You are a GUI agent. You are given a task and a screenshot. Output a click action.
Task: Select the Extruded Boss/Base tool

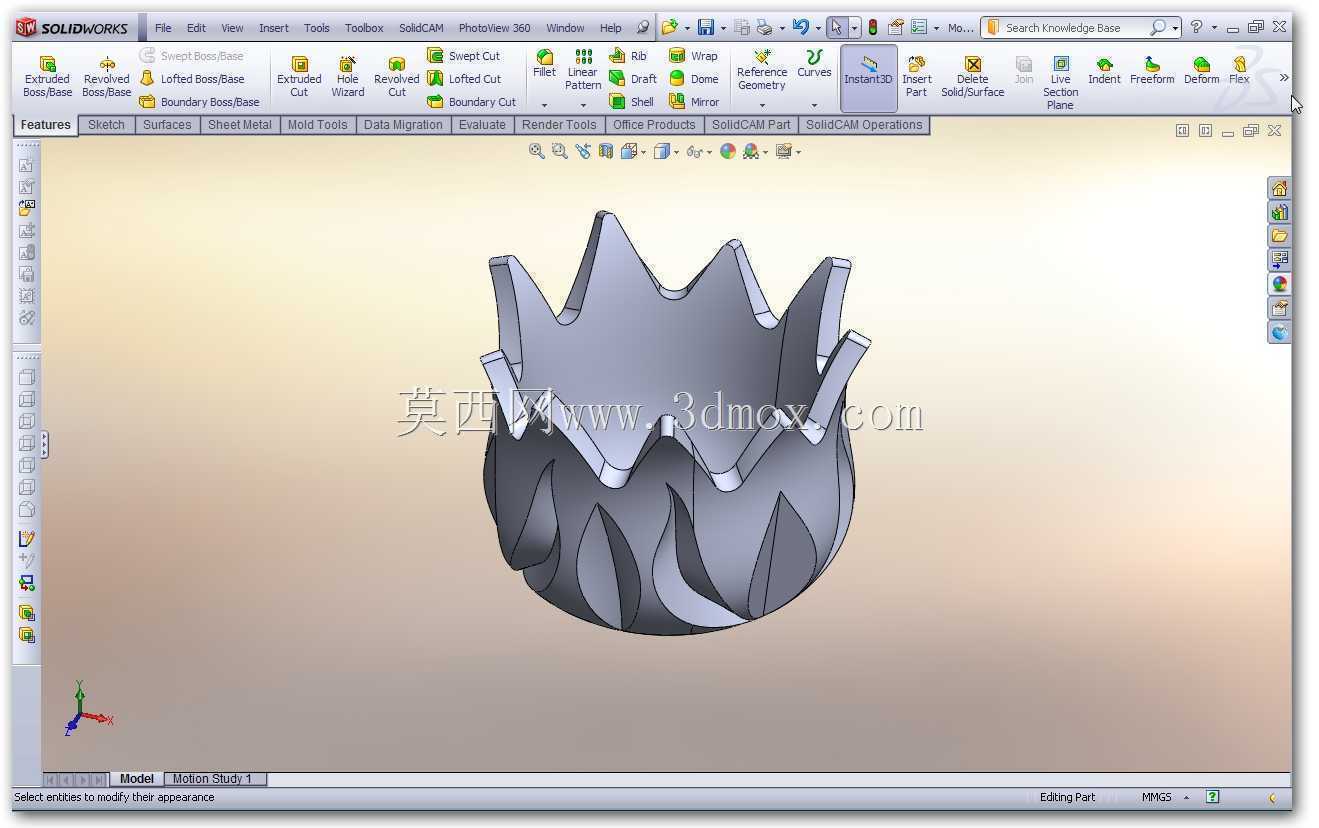tap(47, 77)
